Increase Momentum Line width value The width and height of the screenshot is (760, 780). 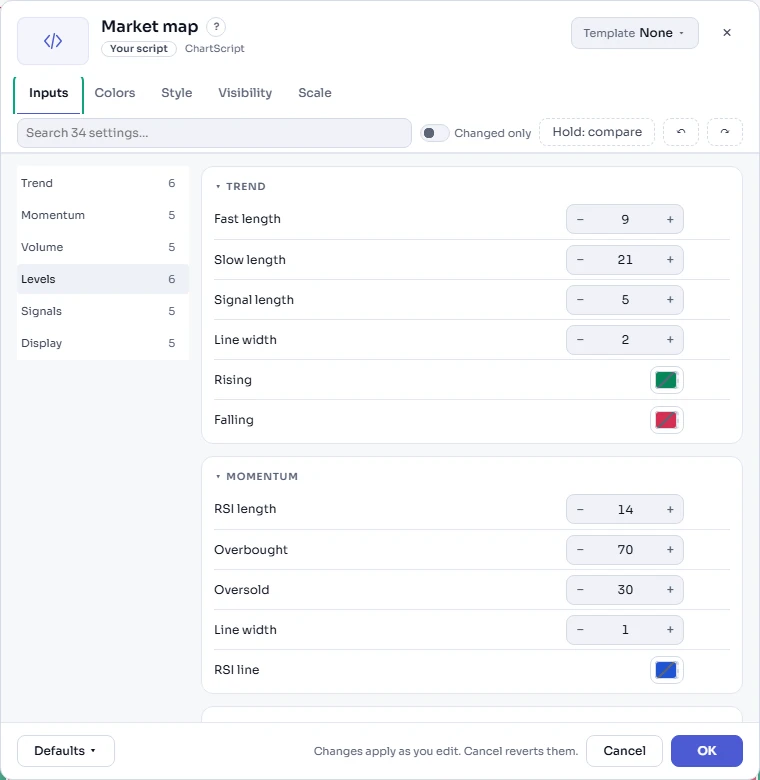[670, 630]
